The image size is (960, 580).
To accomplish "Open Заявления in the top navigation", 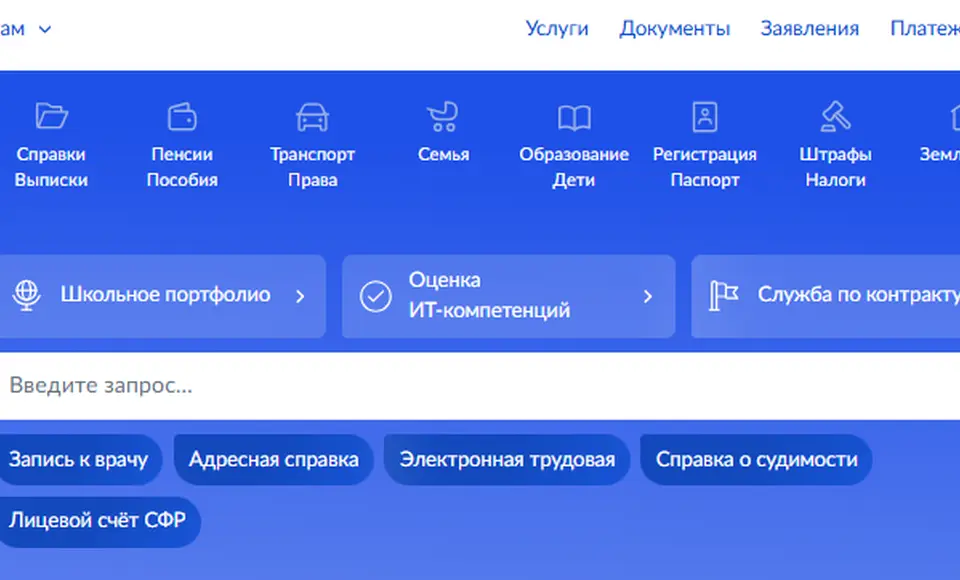I will [x=810, y=28].
